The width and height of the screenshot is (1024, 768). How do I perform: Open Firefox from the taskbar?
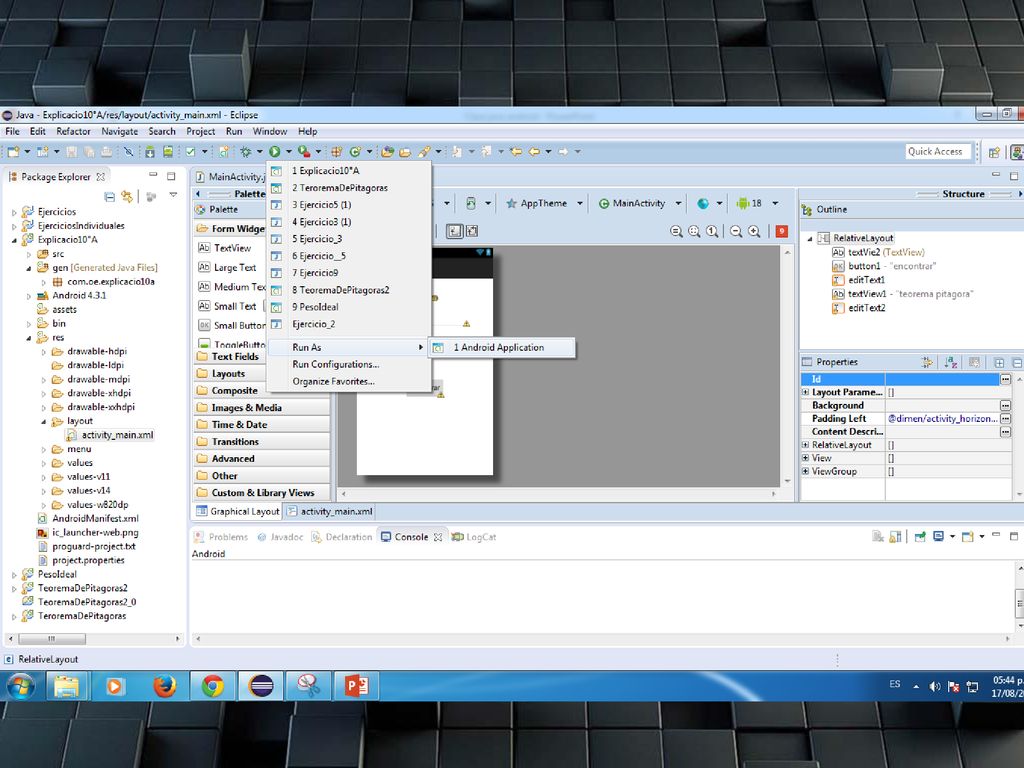[x=165, y=686]
